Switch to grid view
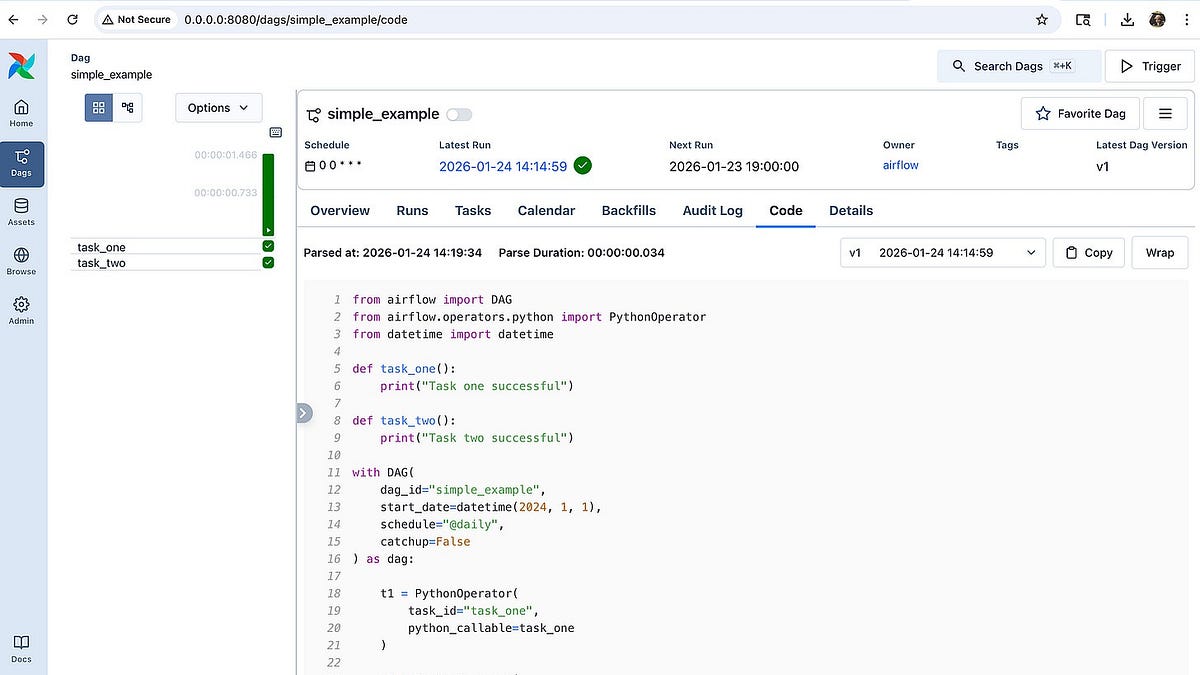Viewport: 1200px width, 675px height. point(98,107)
